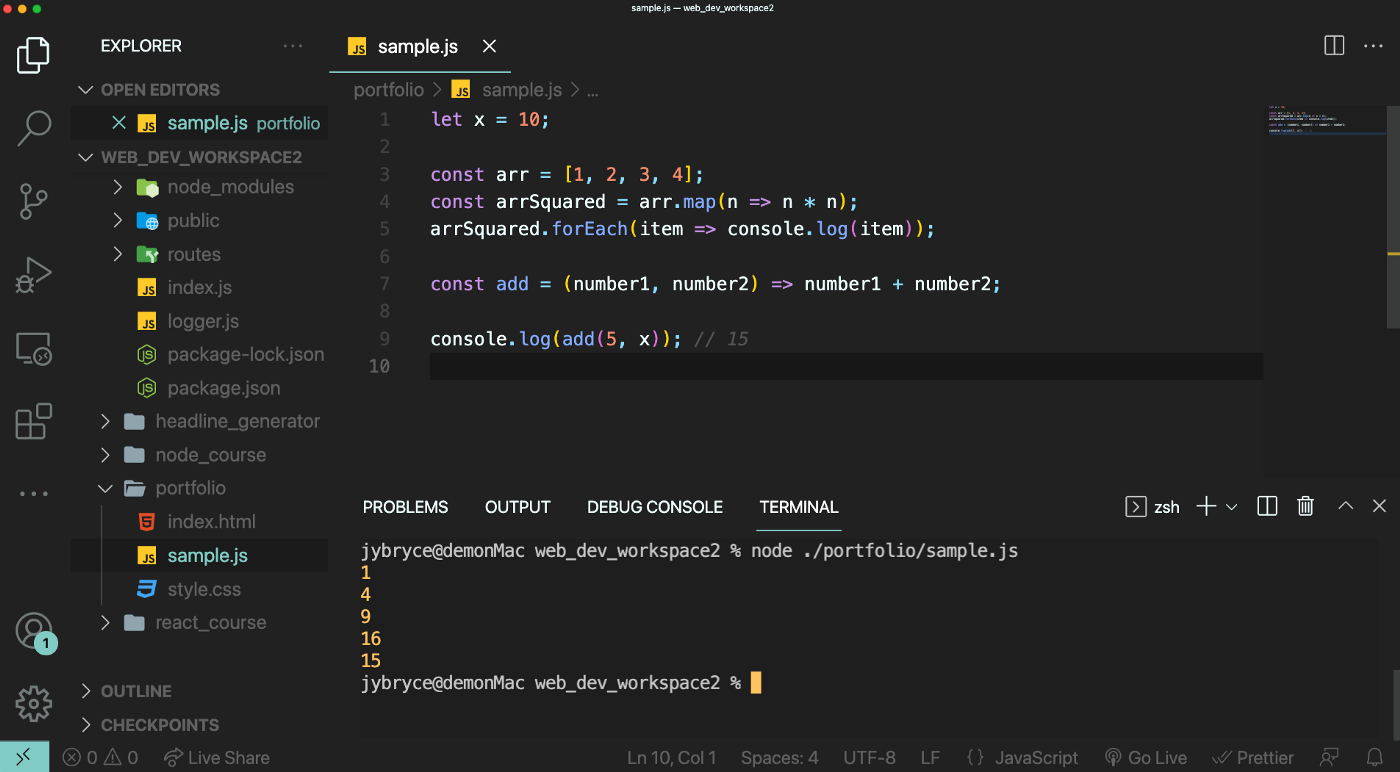
Task: Open the Search view in activity bar
Action: click(x=33, y=128)
